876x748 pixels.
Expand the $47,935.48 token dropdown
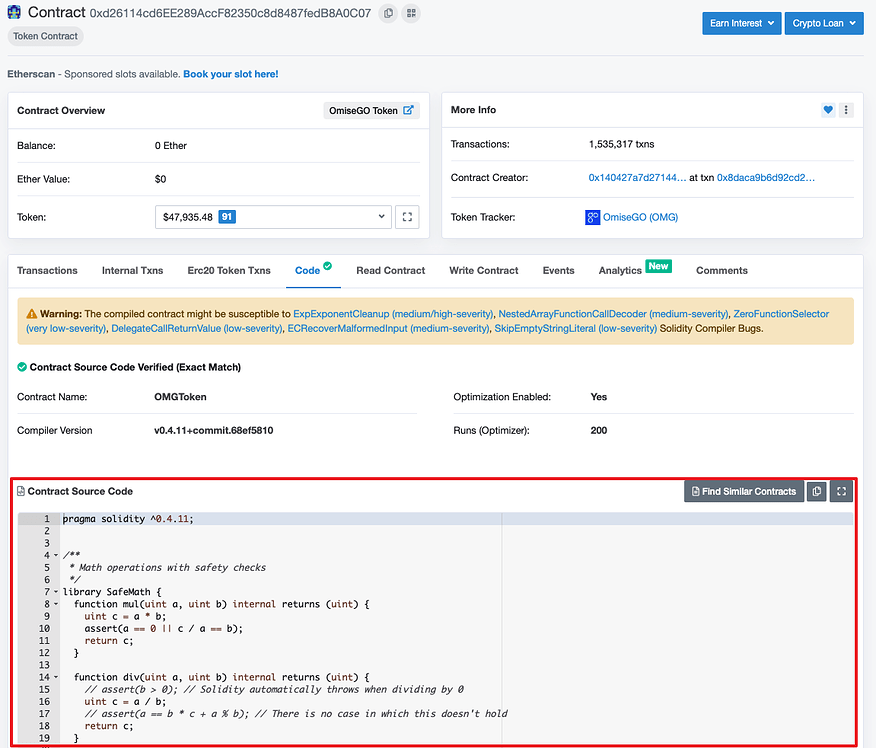(380, 217)
